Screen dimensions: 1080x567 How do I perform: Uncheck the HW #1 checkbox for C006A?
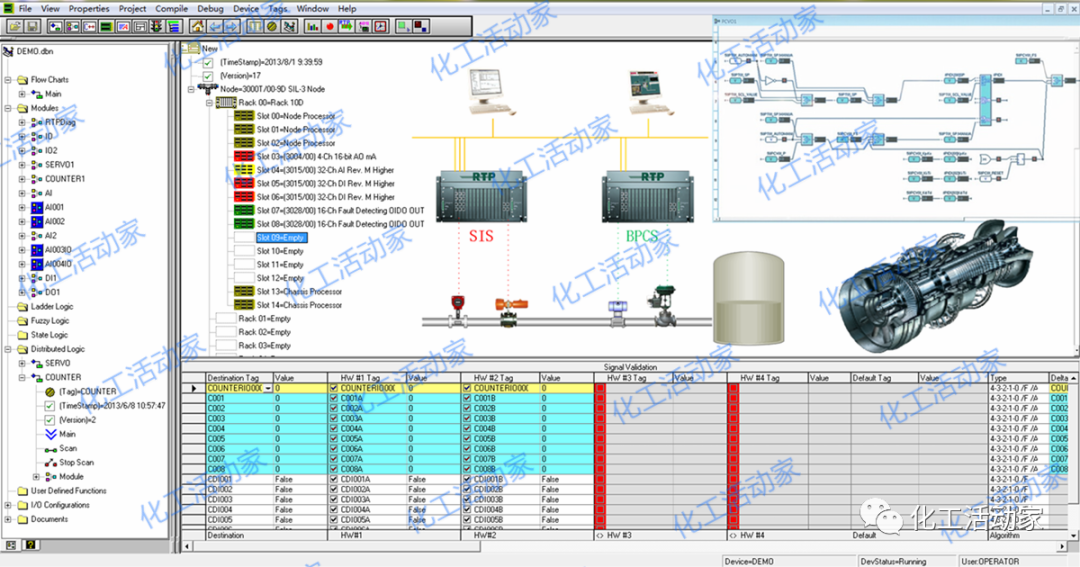tap(334, 449)
